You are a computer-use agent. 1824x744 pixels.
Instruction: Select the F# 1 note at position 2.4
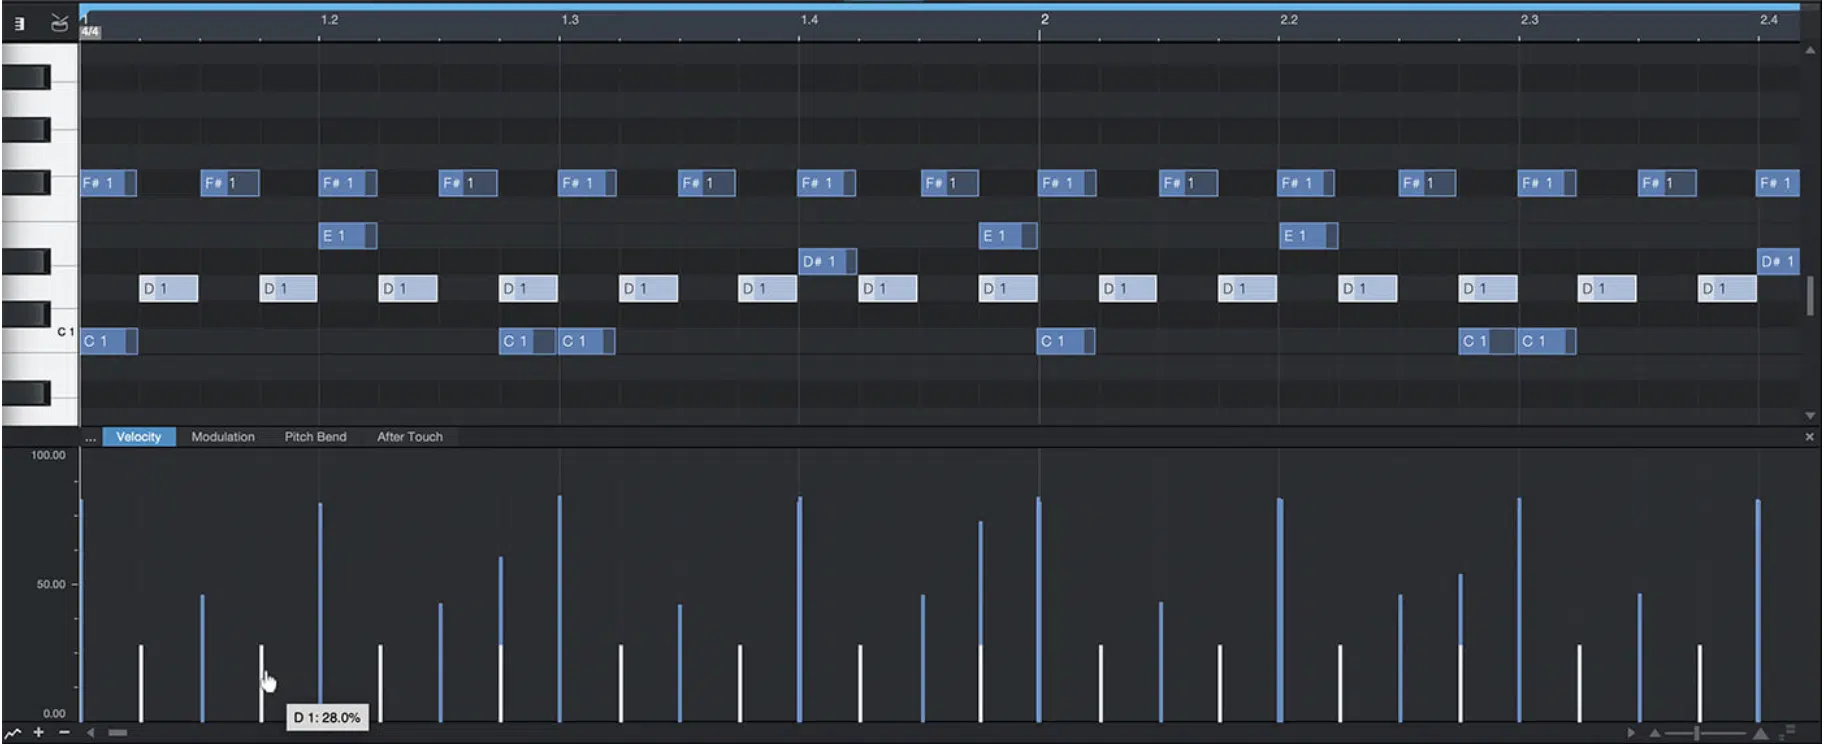(x=1778, y=183)
